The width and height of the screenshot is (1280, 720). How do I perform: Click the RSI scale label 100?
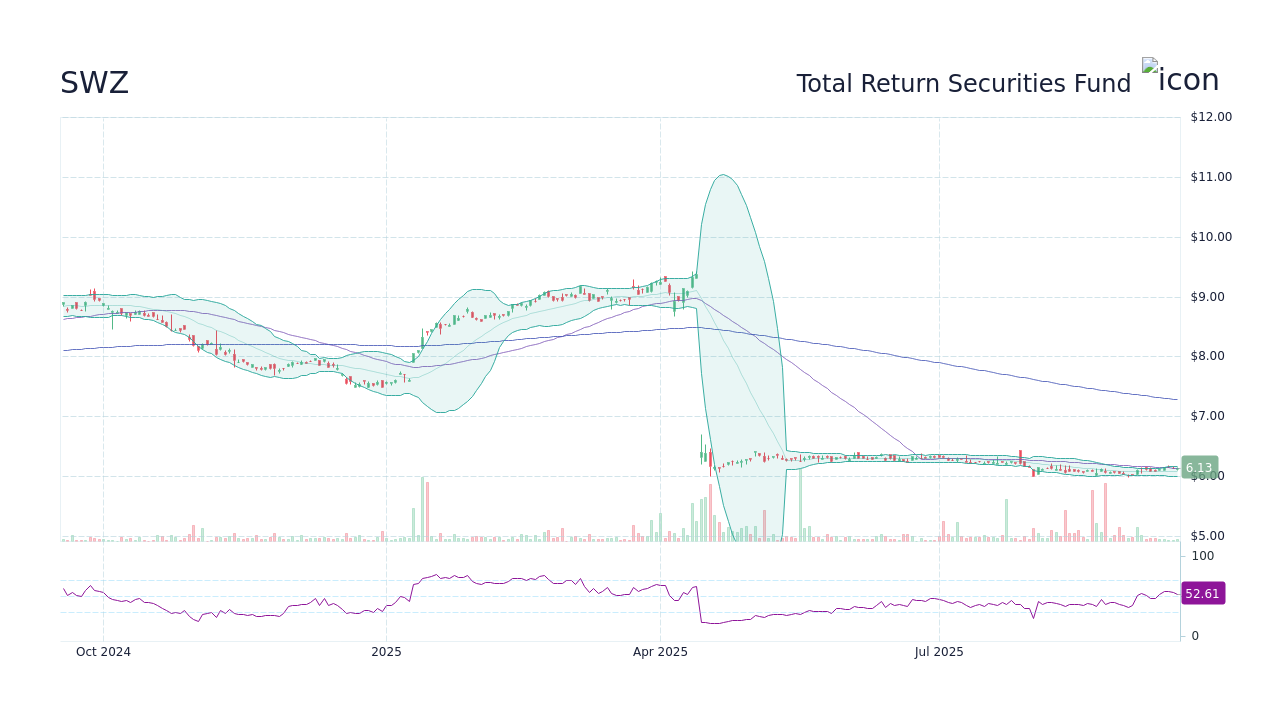[x=1202, y=556]
